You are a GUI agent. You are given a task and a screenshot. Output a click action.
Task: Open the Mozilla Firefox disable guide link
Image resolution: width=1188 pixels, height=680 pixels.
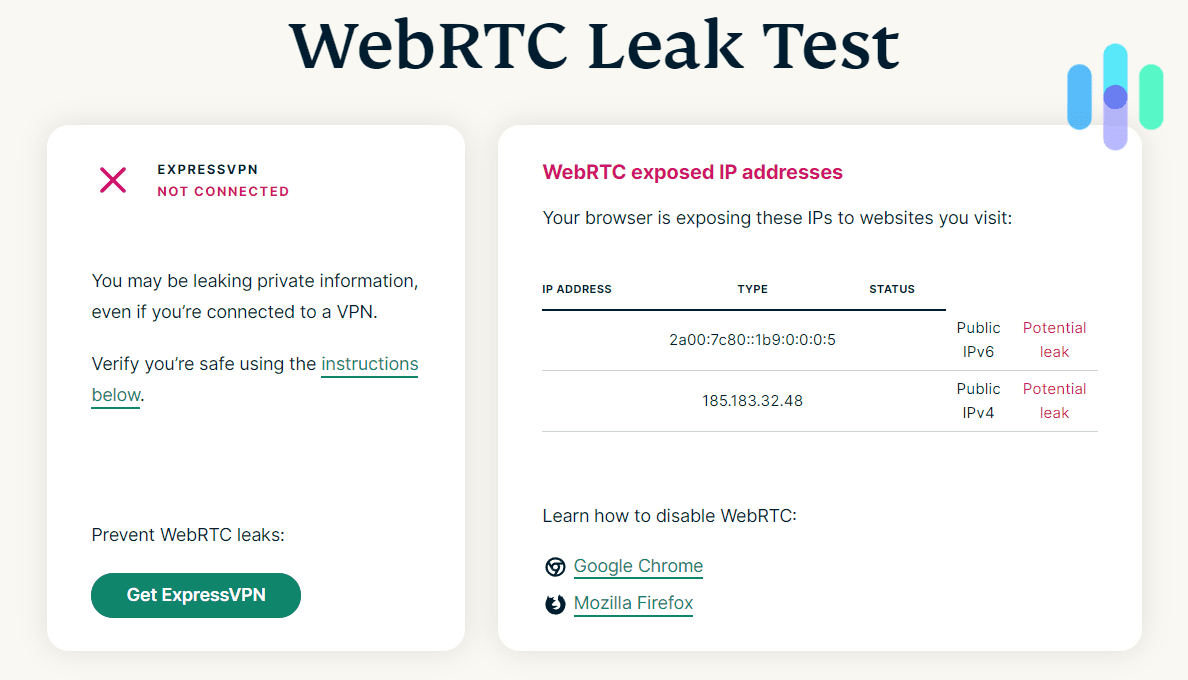coord(633,603)
